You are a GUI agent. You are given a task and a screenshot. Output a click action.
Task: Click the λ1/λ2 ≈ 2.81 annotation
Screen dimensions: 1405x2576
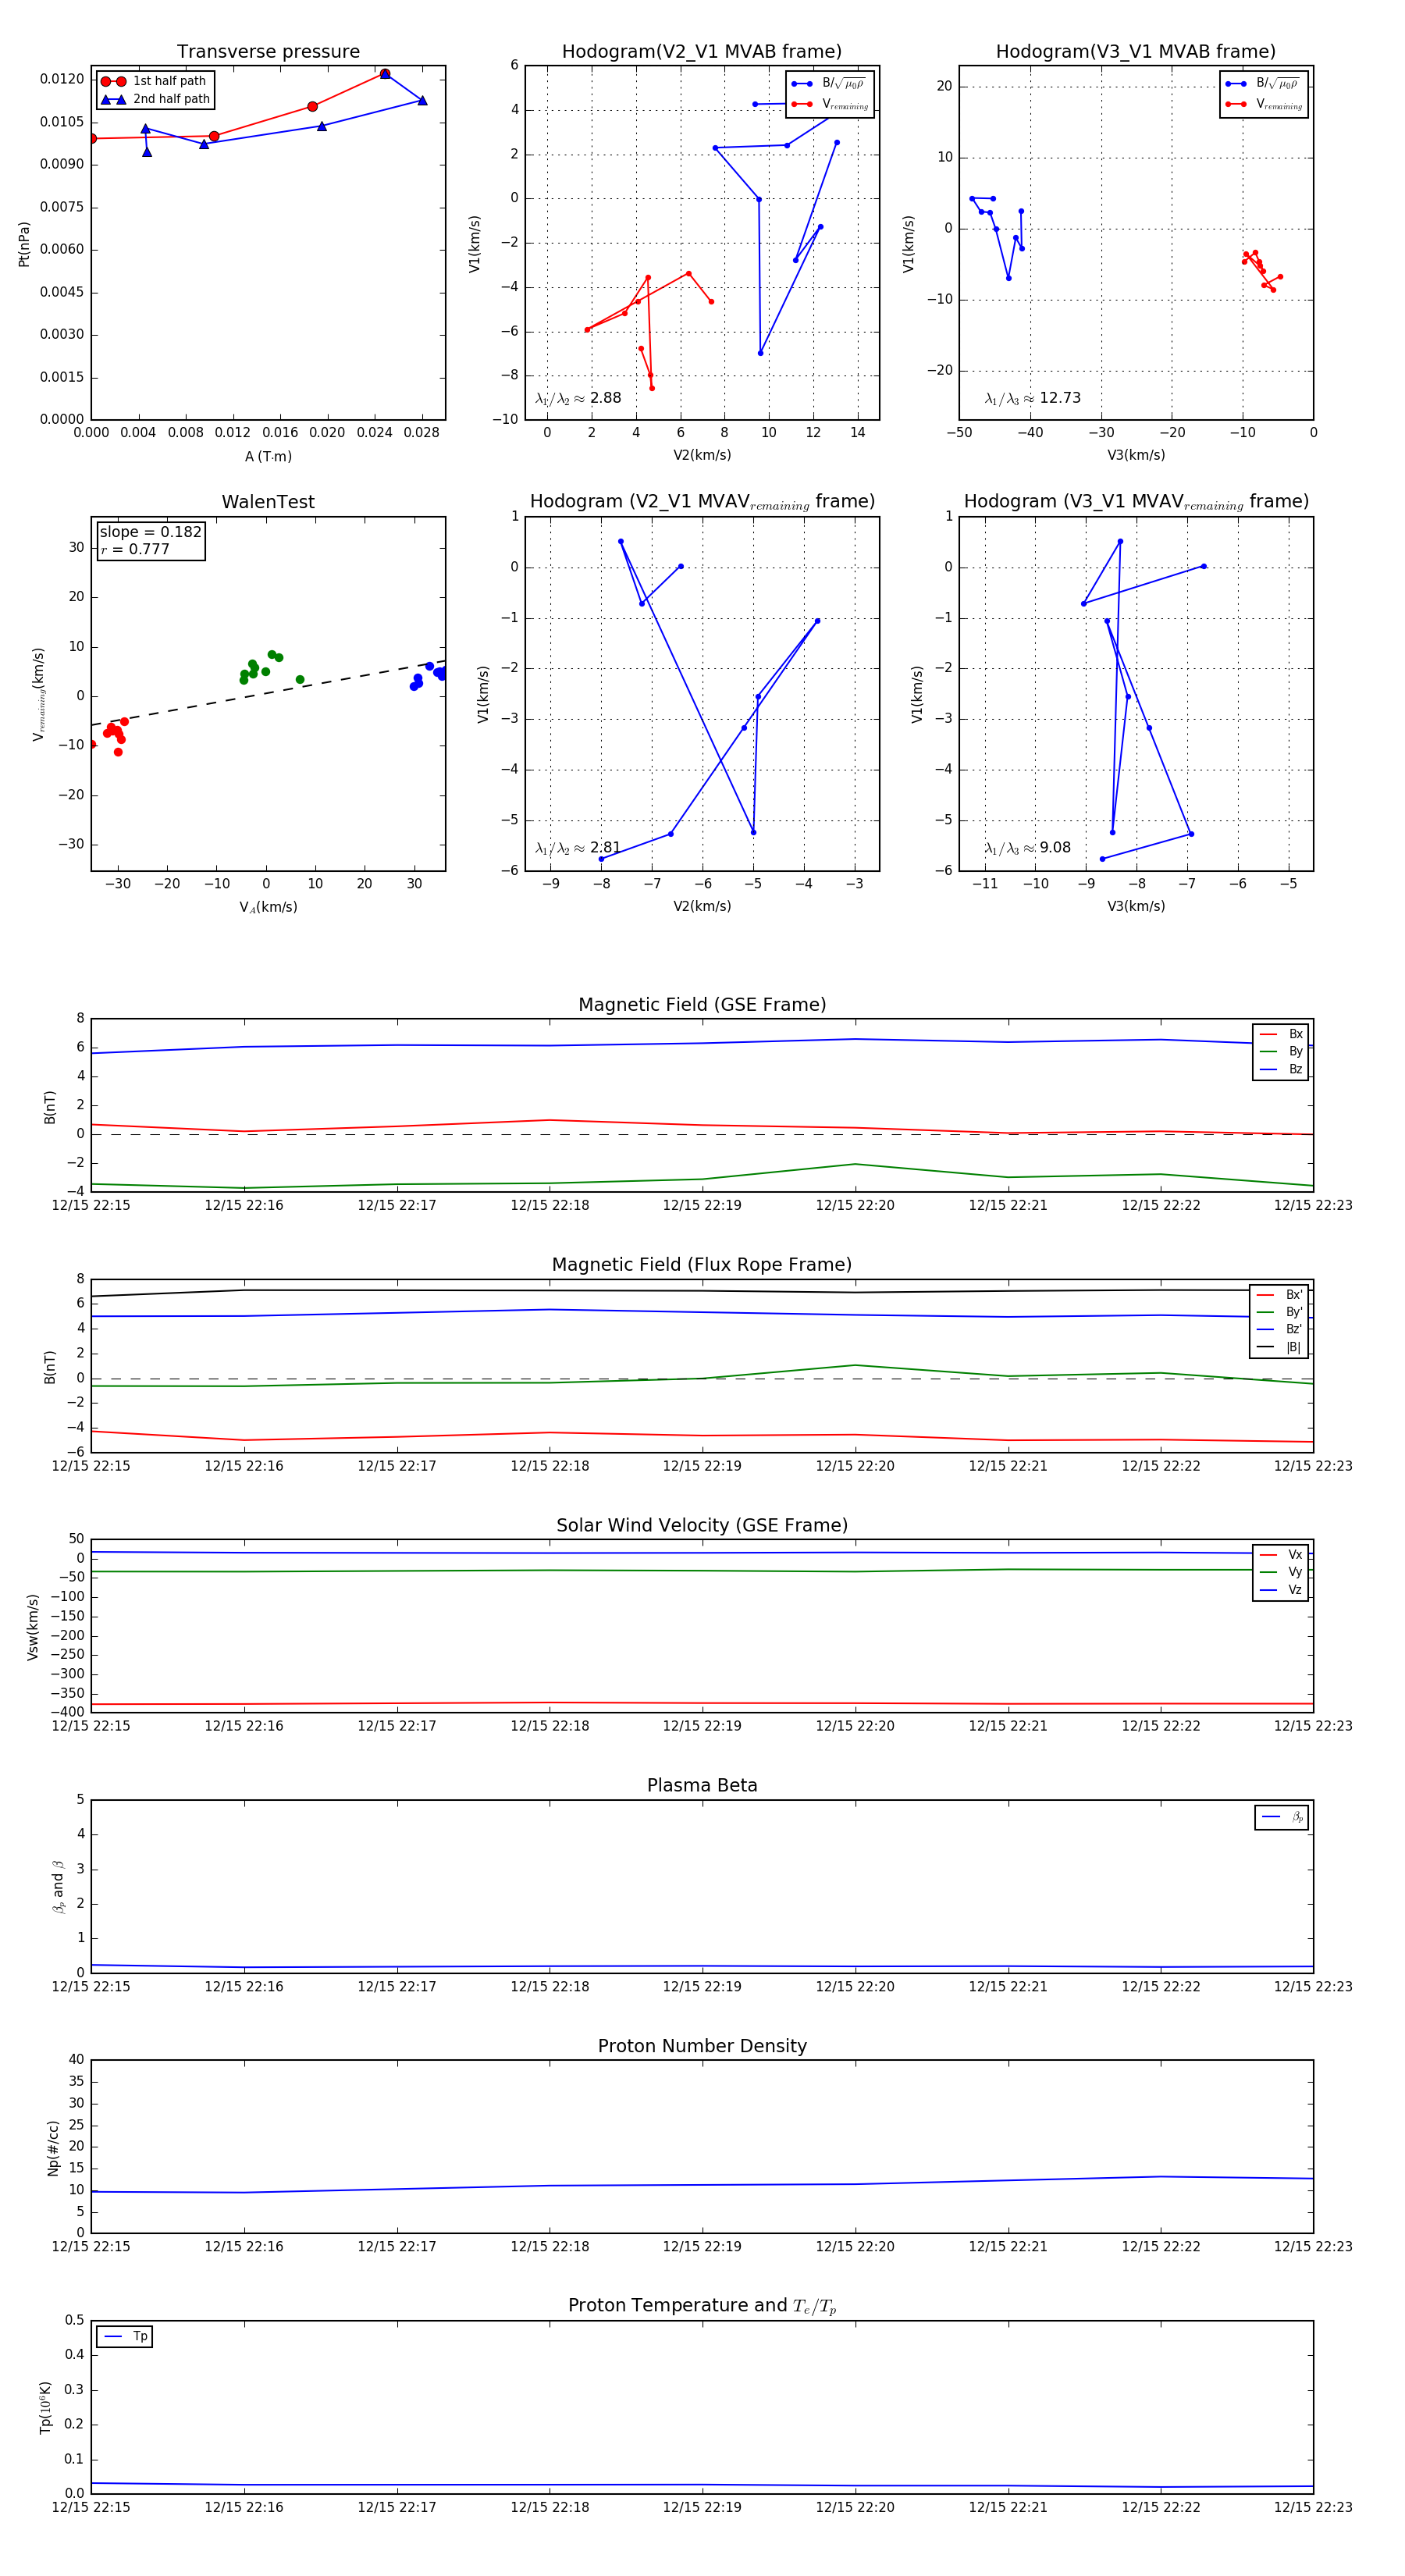[x=578, y=848]
